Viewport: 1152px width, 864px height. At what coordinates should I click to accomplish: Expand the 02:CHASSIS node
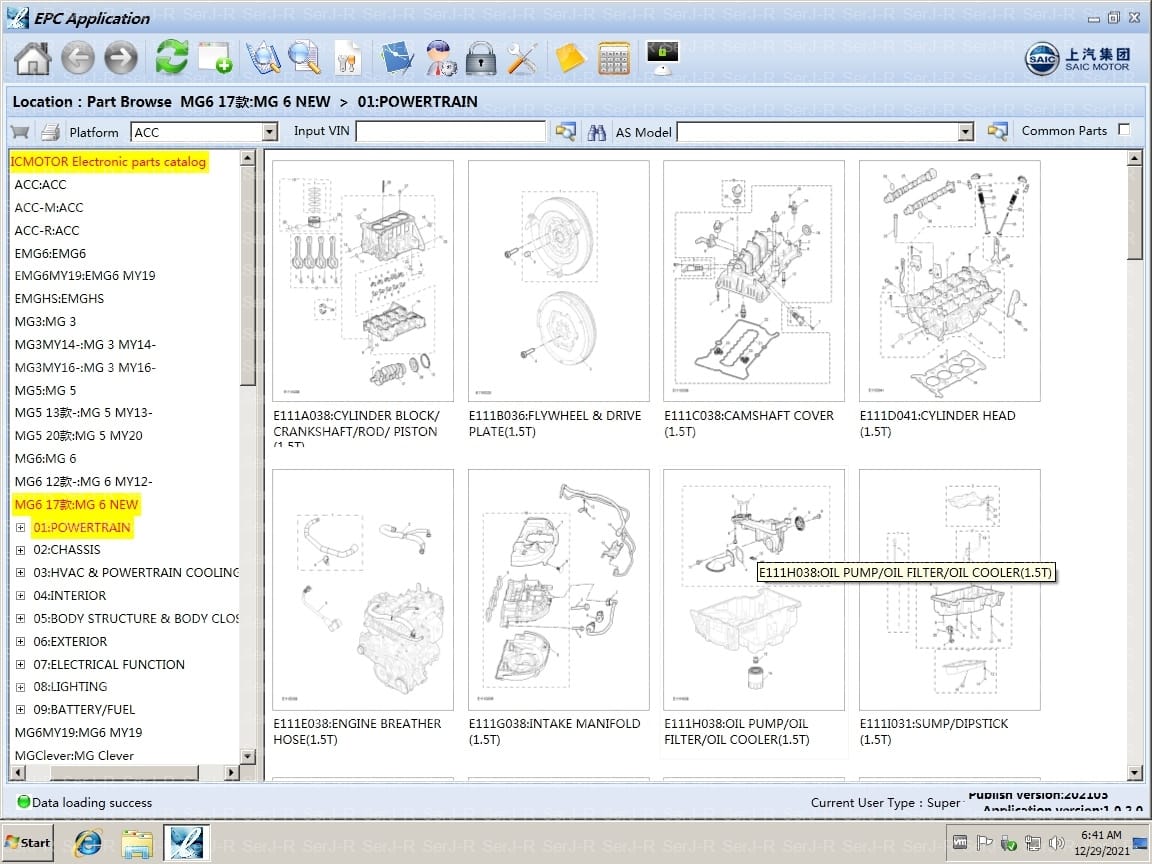tap(21, 550)
